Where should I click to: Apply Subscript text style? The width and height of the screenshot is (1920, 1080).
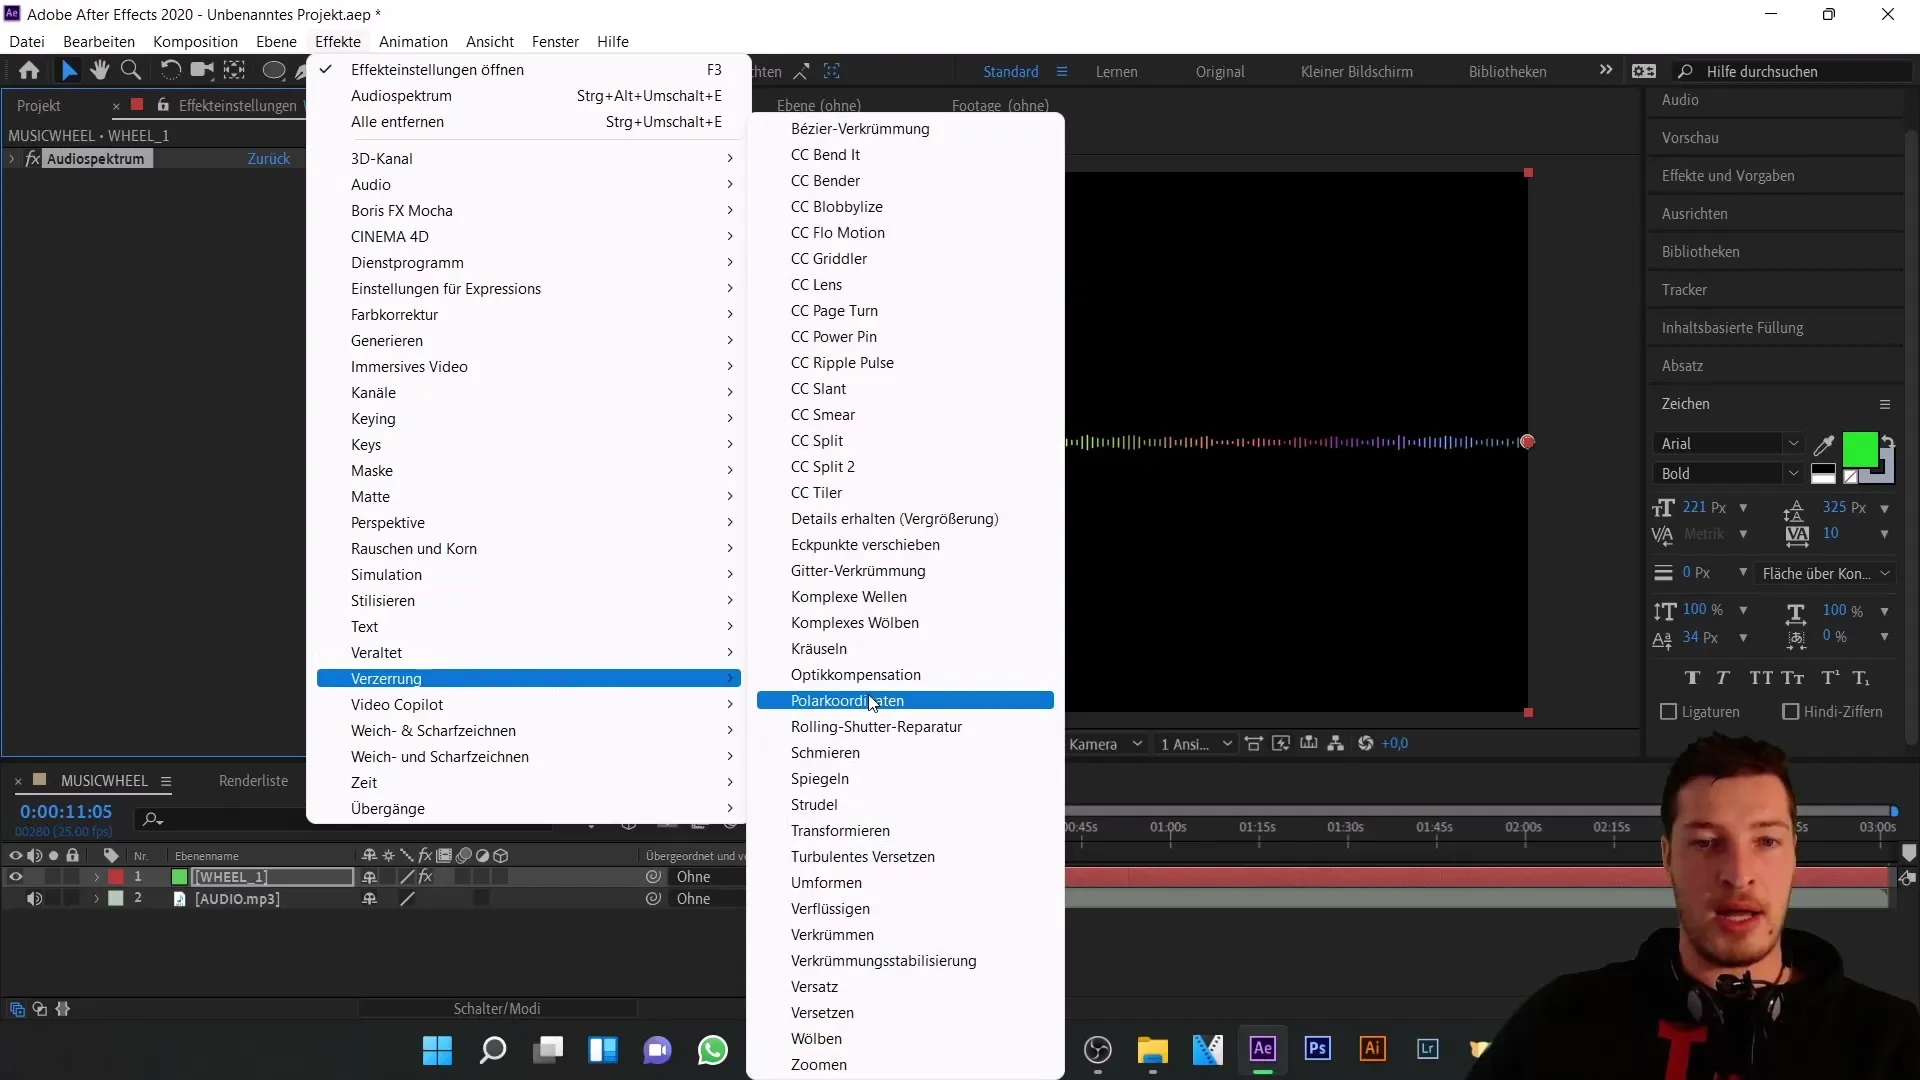click(1861, 678)
